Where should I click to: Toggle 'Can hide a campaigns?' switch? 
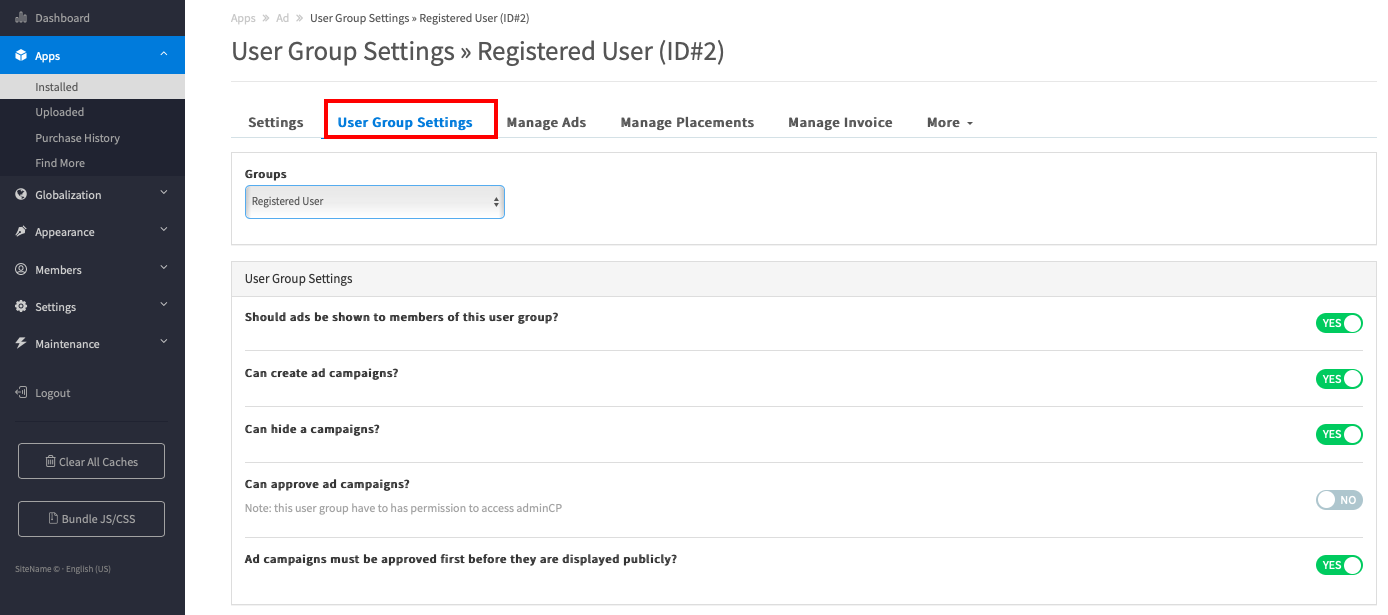(x=1339, y=434)
